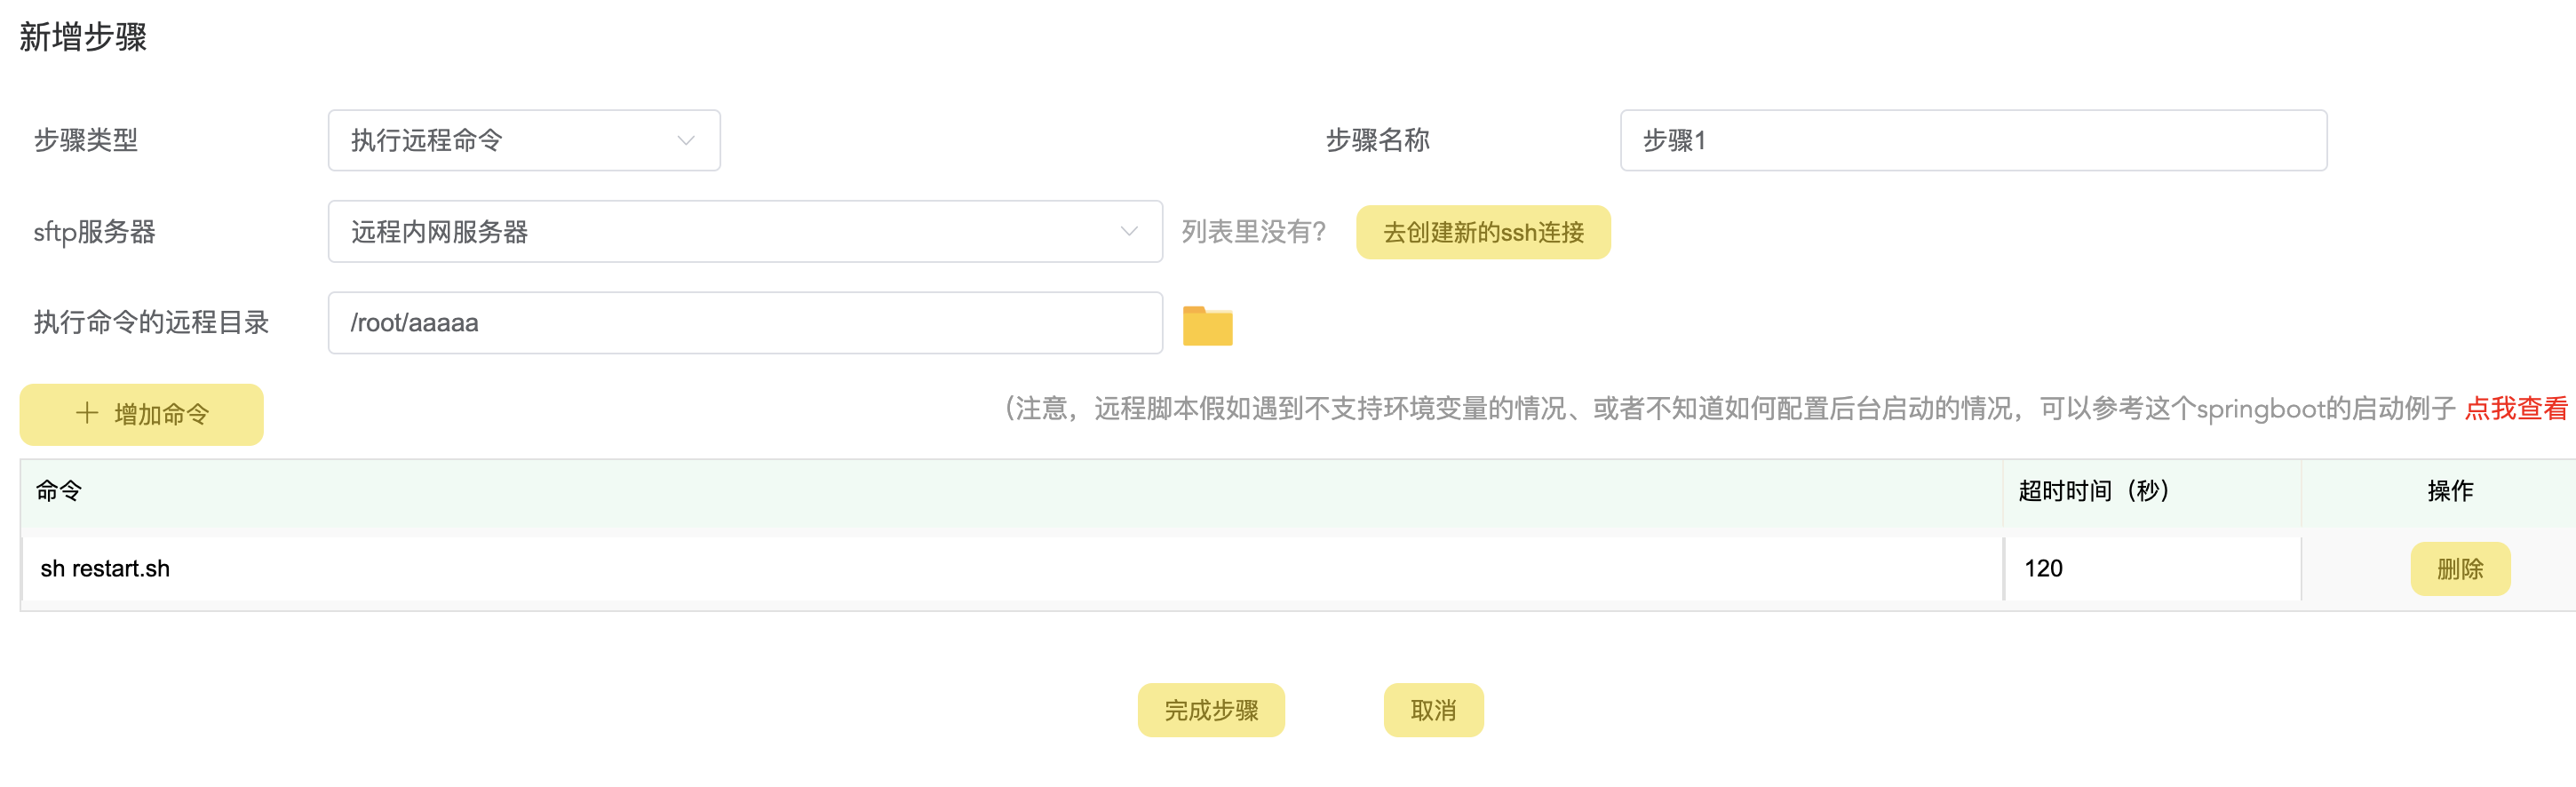Open the sftp服务器 dropdown showing 远程内网服务器

point(744,232)
